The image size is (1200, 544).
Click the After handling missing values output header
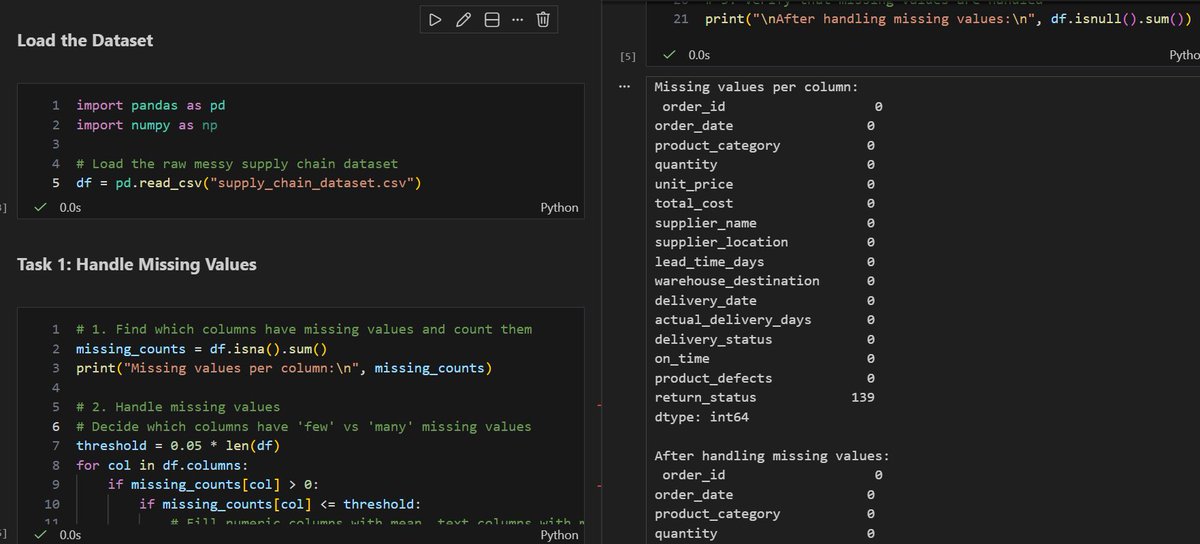coord(771,456)
